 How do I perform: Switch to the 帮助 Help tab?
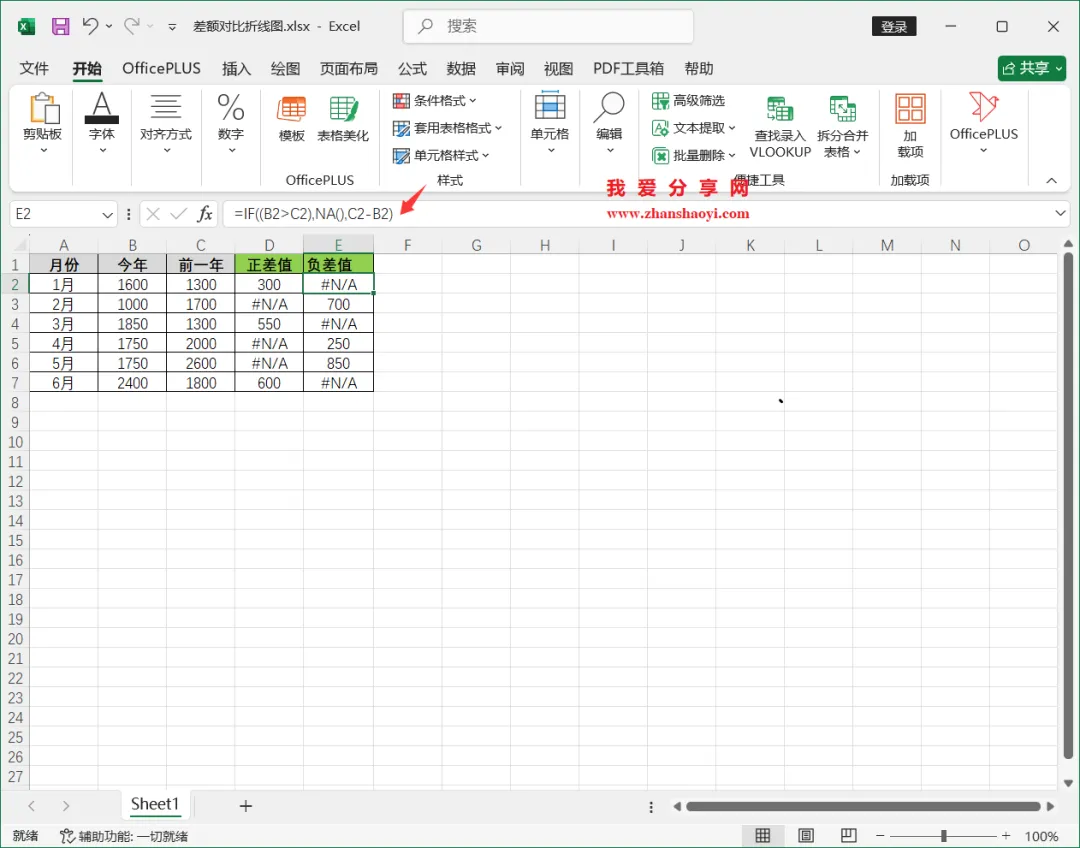698,68
